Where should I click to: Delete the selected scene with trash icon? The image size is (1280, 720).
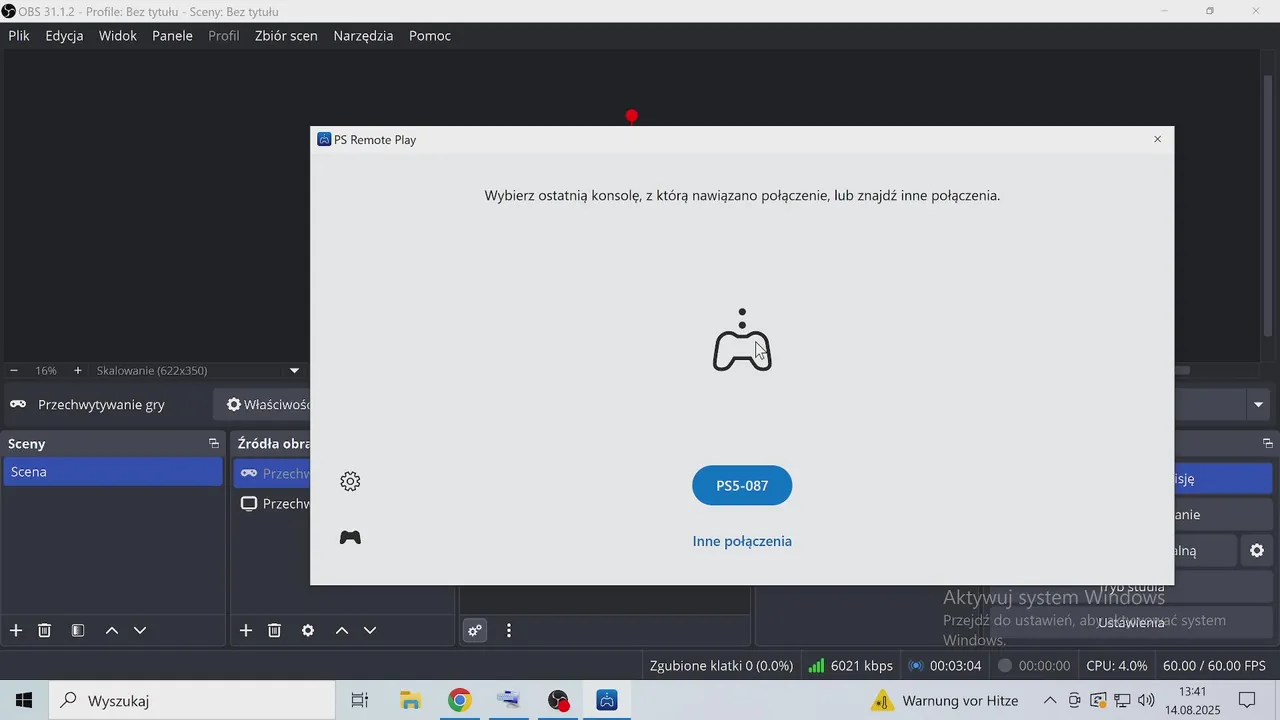tap(45, 630)
